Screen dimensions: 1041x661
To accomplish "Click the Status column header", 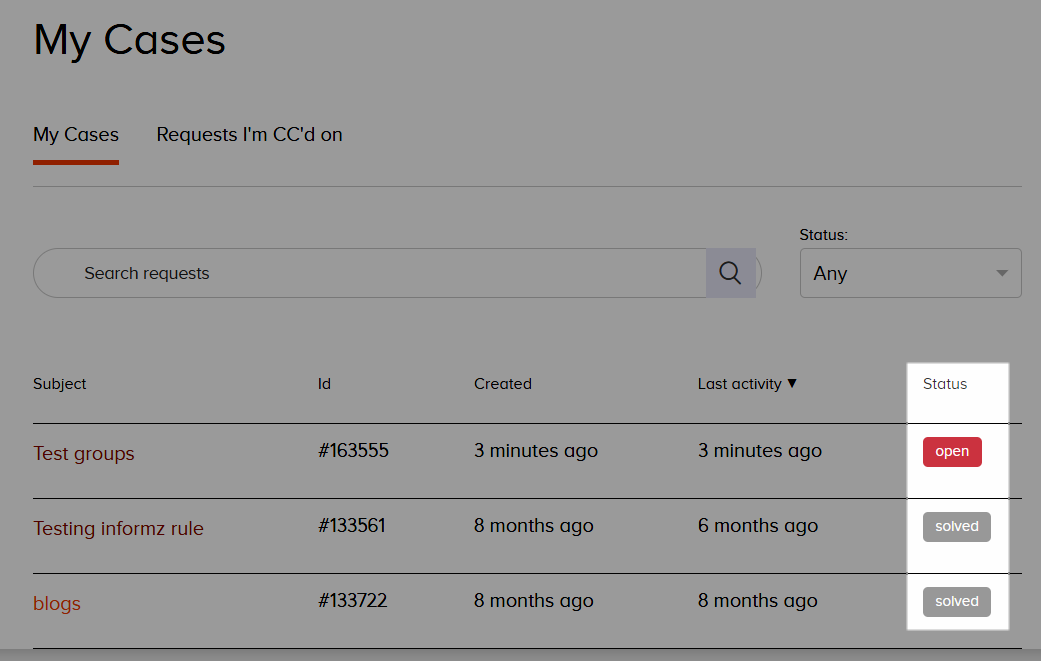I will click(945, 384).
